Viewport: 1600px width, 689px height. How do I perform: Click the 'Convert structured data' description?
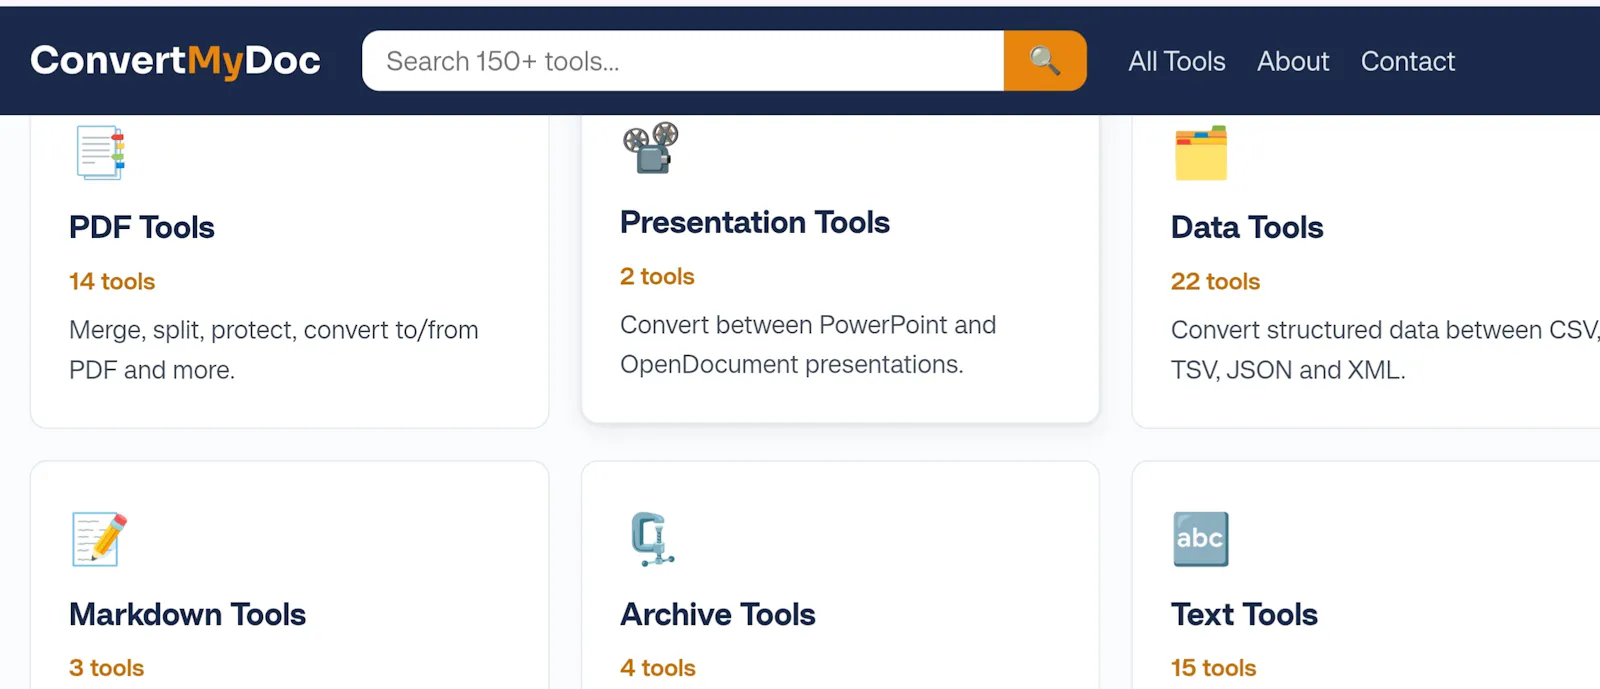tap(1385, 350)
